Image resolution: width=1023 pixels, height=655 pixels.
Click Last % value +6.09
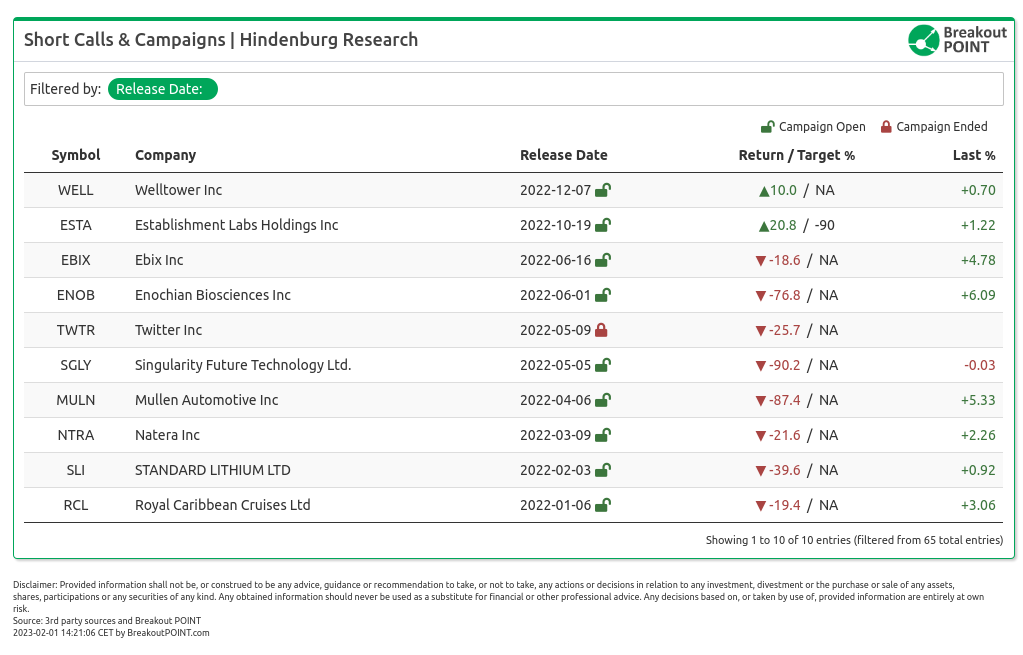pyautogui.click(x=978, y=296)
